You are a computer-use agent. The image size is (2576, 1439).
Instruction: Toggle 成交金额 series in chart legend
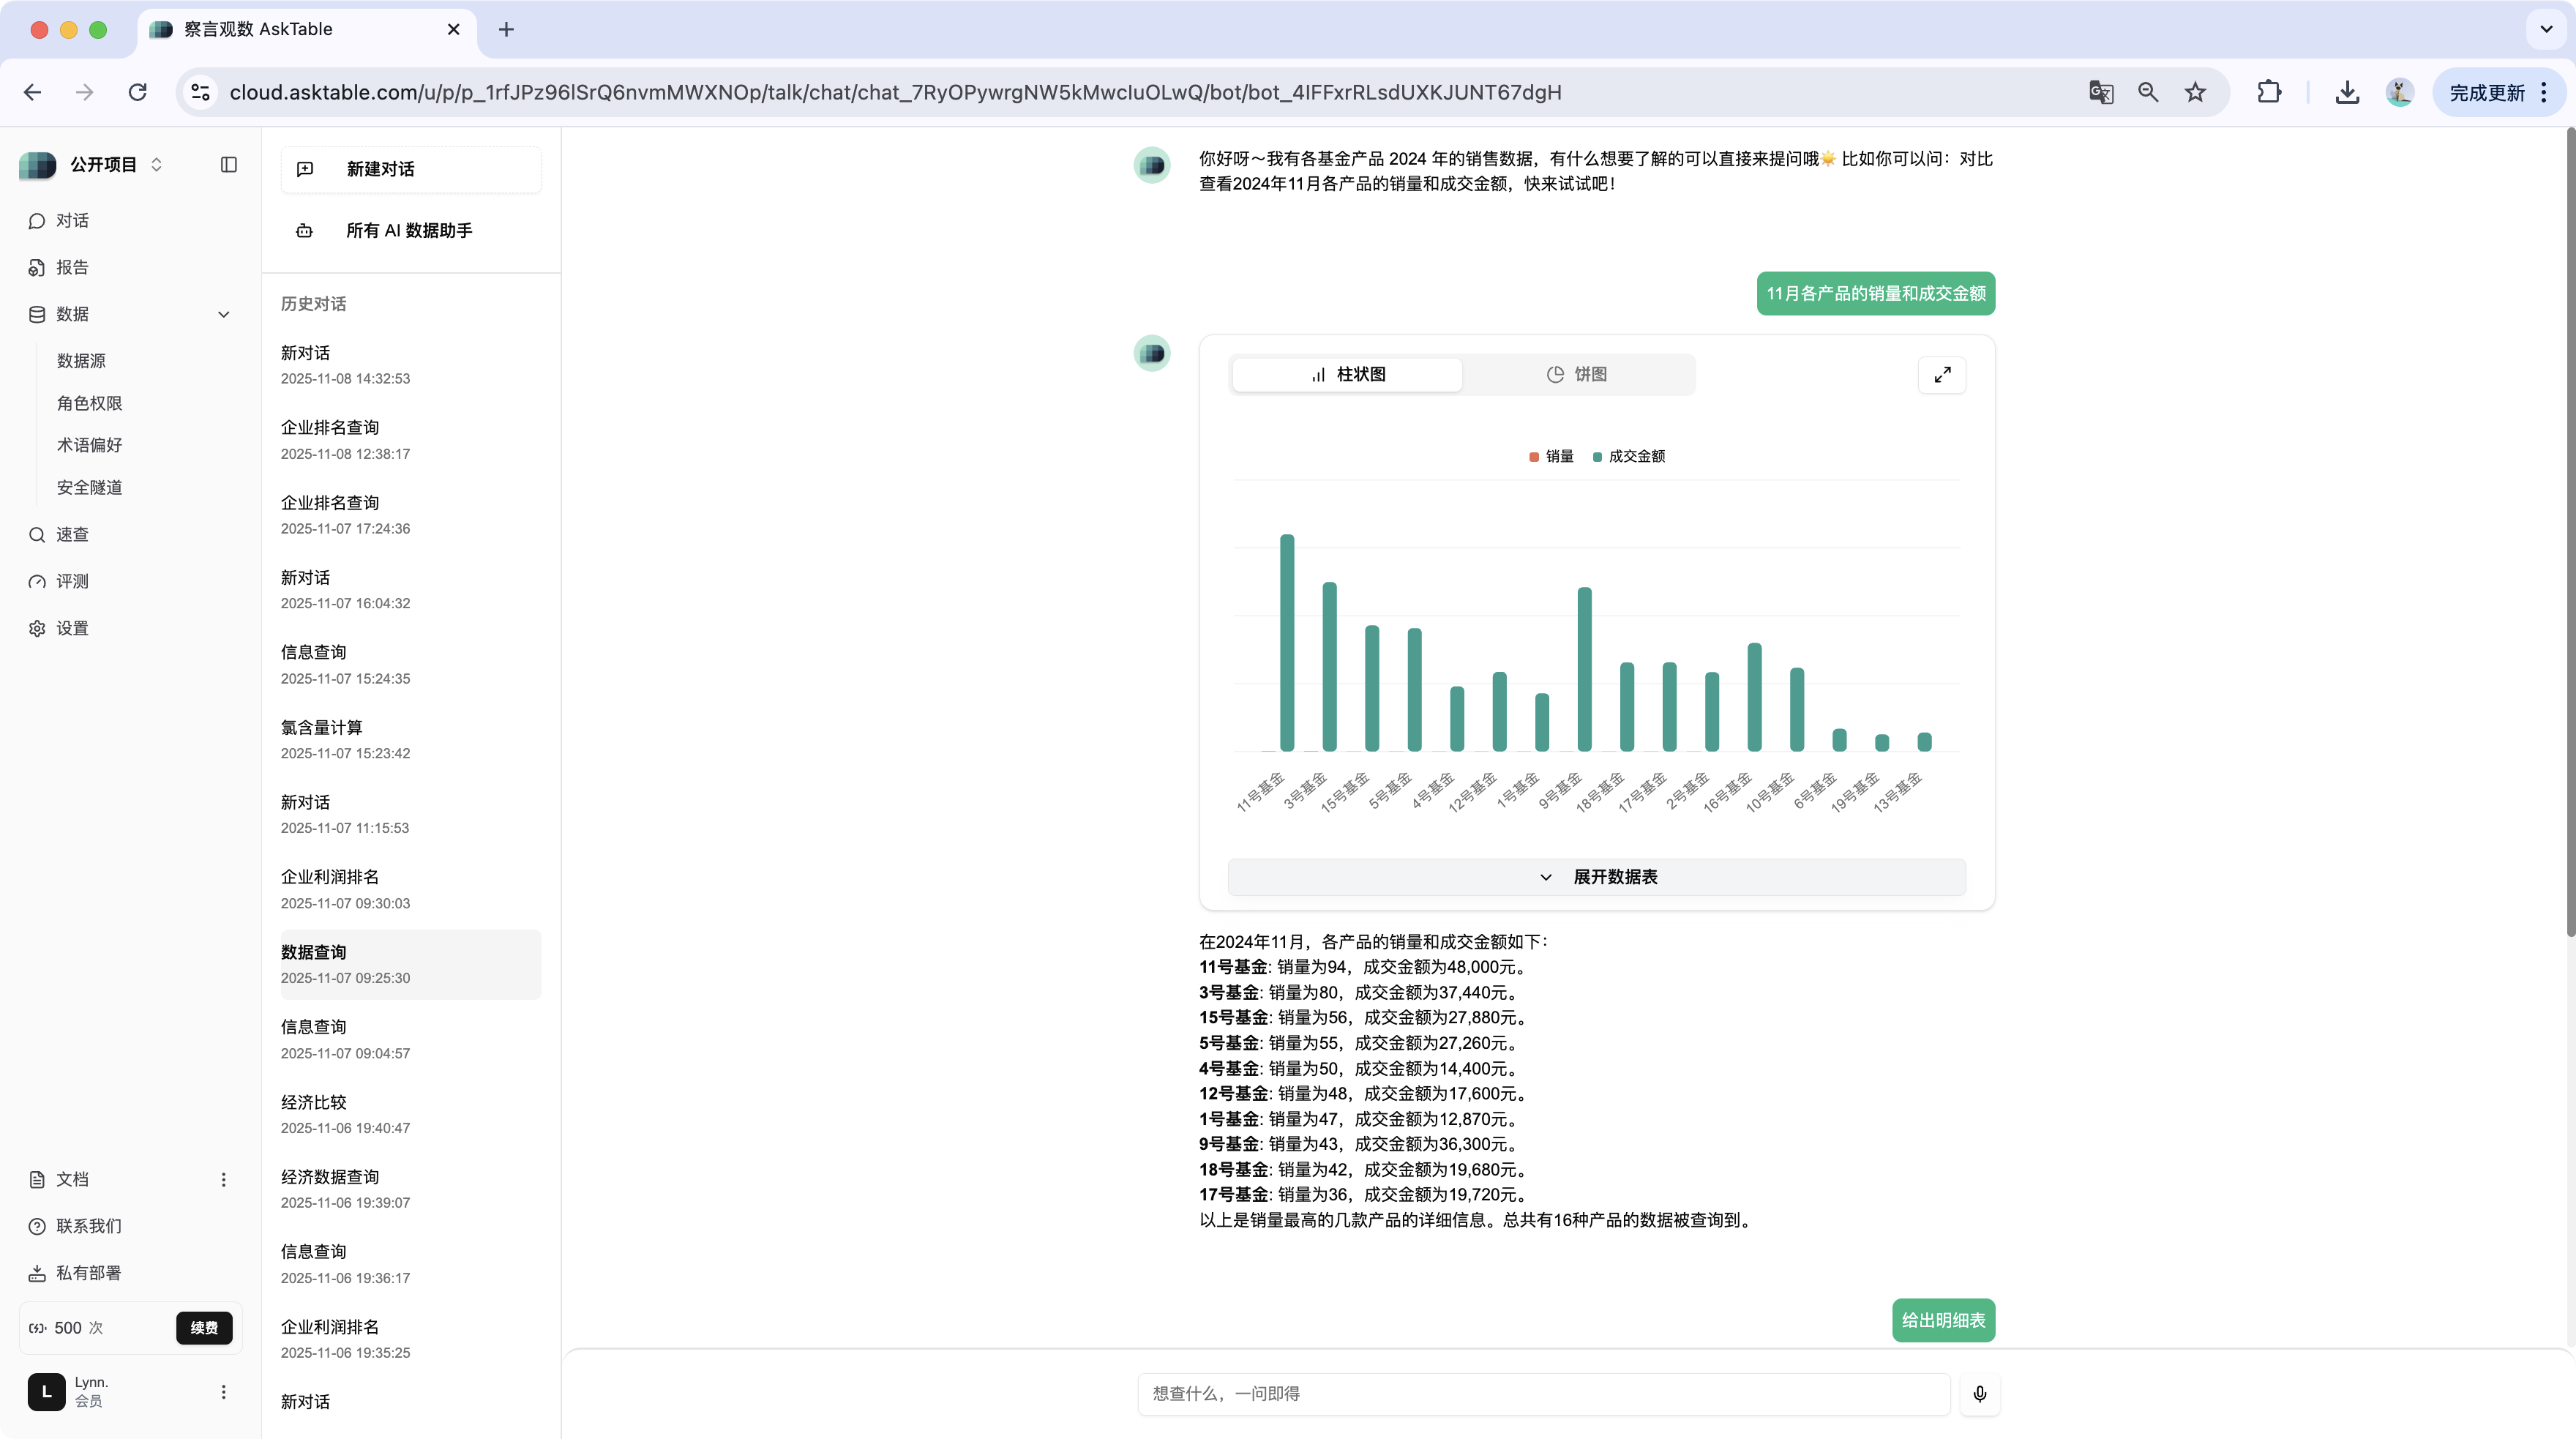pyautogui.click(x=1628, y=456)
